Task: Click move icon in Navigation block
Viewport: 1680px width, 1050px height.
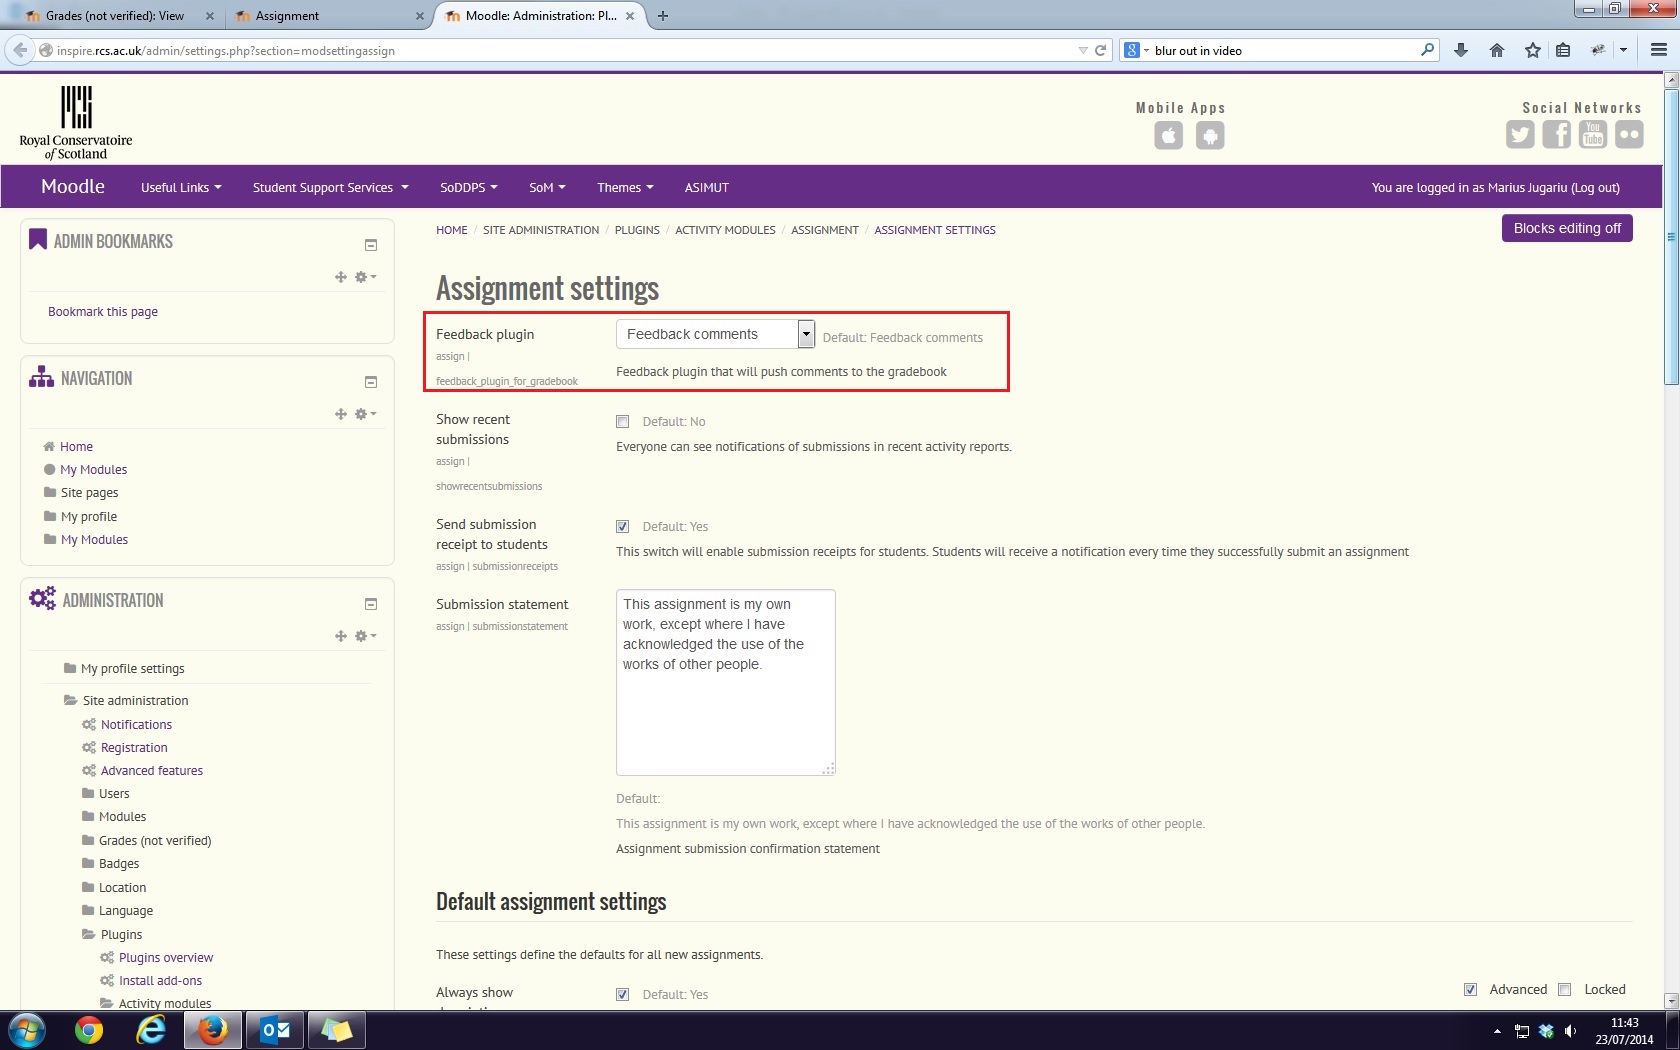Action: tap(341, 414)
